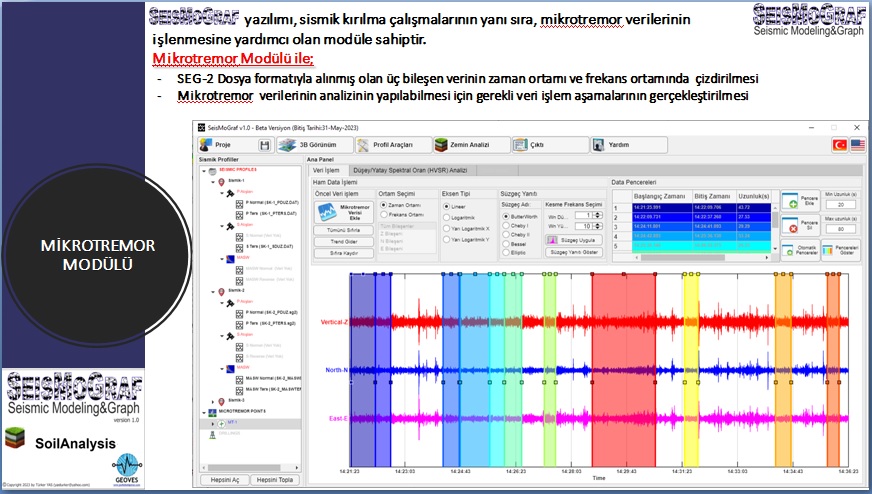Click the Hepsini Topla button

point(275,480)
